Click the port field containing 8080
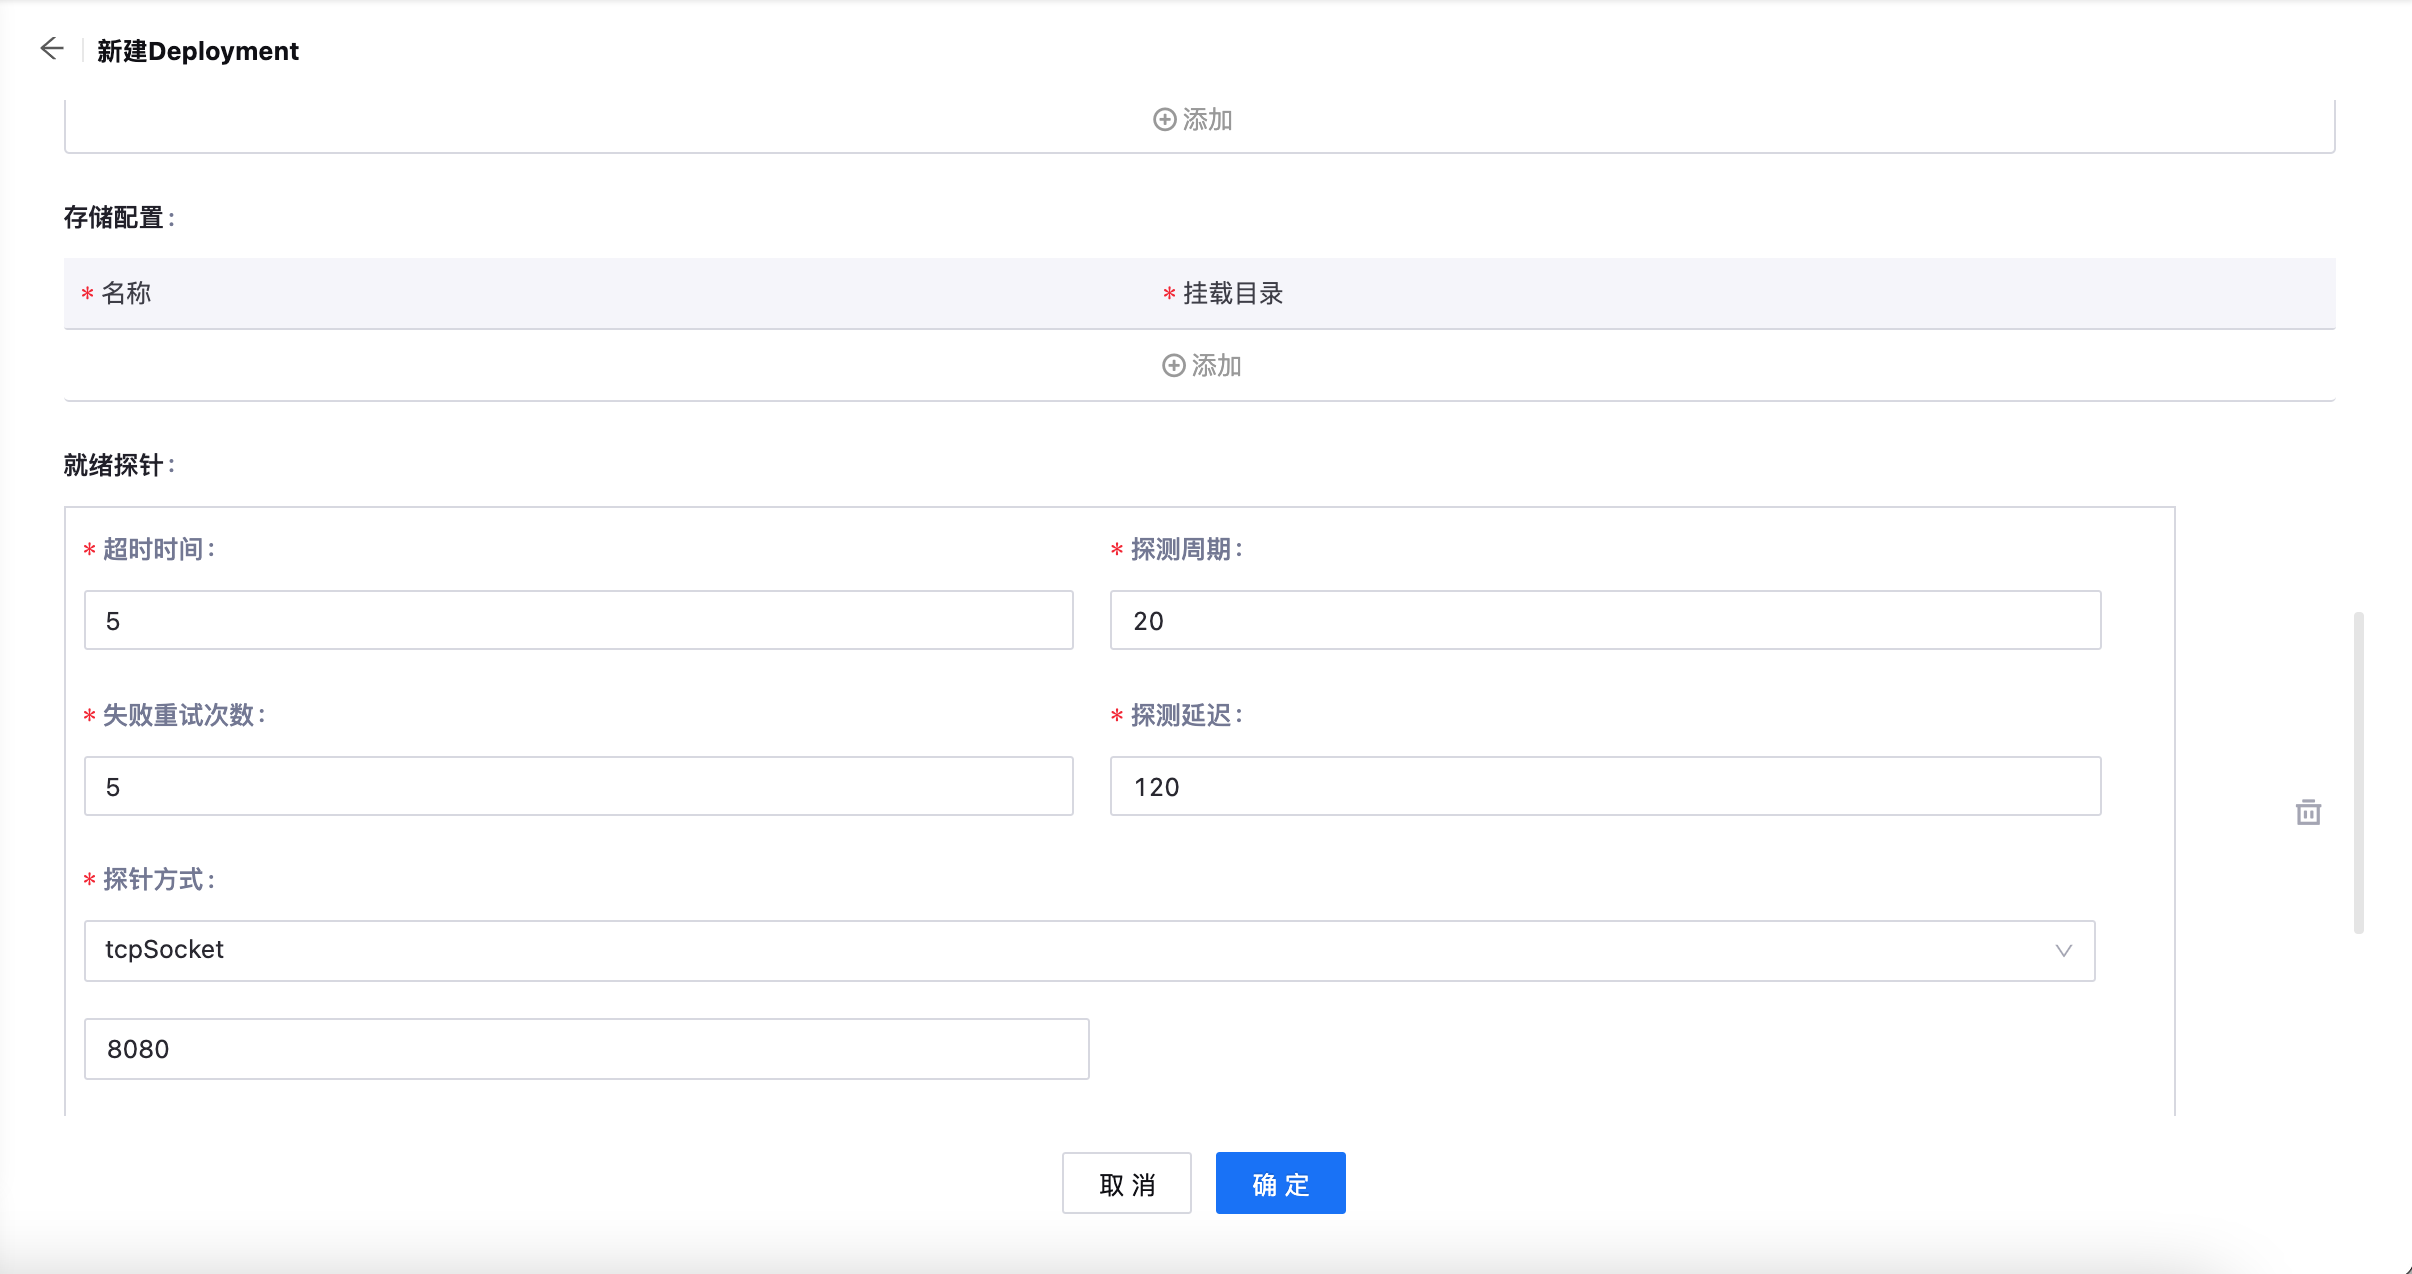Screen dimensions: 2412x1274 [x=586, y=1049]
